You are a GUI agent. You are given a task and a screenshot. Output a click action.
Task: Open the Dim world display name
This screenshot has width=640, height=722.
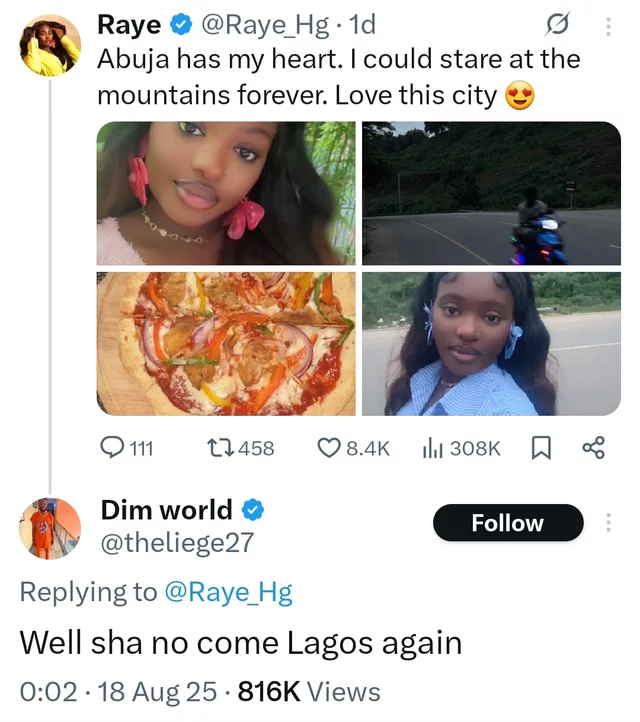[x=167, y=510]
